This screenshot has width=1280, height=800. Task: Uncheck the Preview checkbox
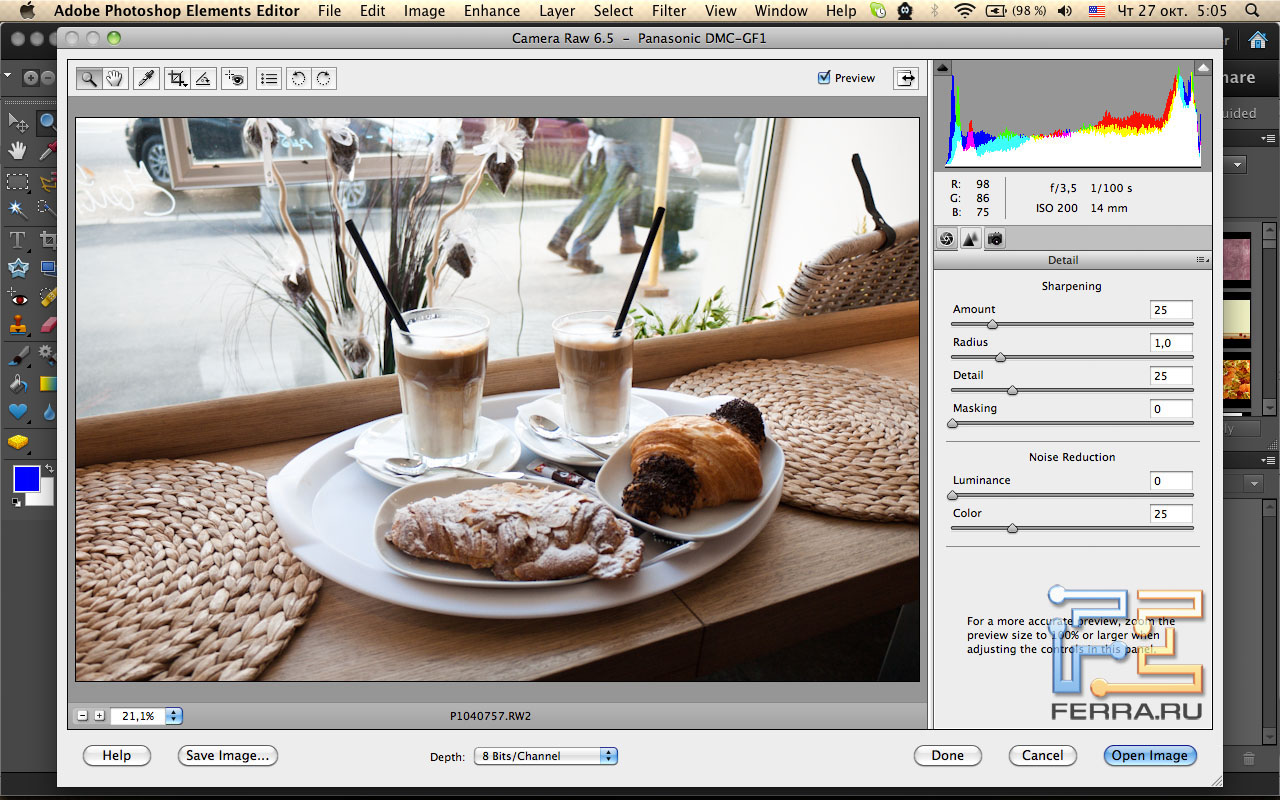click(x=824, y=77)
